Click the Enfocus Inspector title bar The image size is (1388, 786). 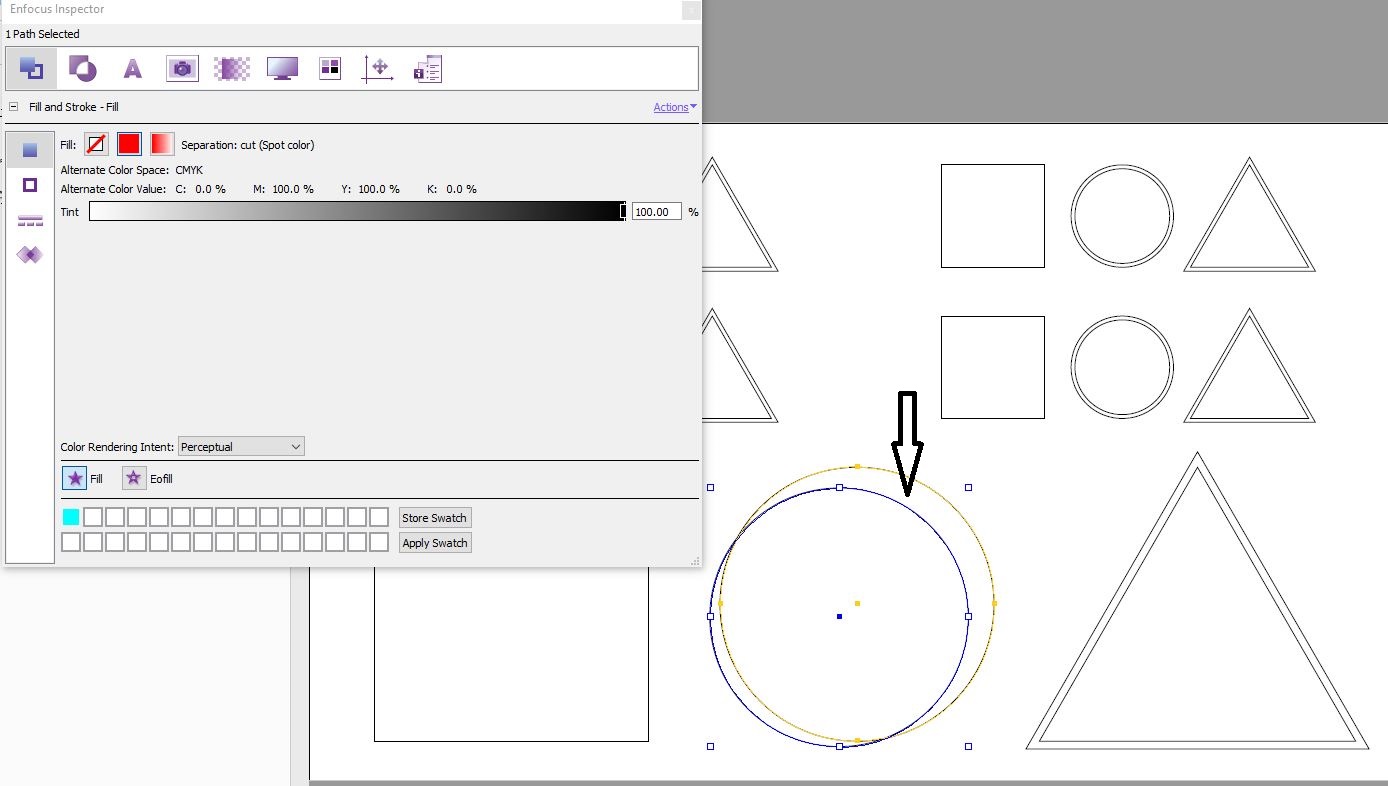tap(340, 10)
